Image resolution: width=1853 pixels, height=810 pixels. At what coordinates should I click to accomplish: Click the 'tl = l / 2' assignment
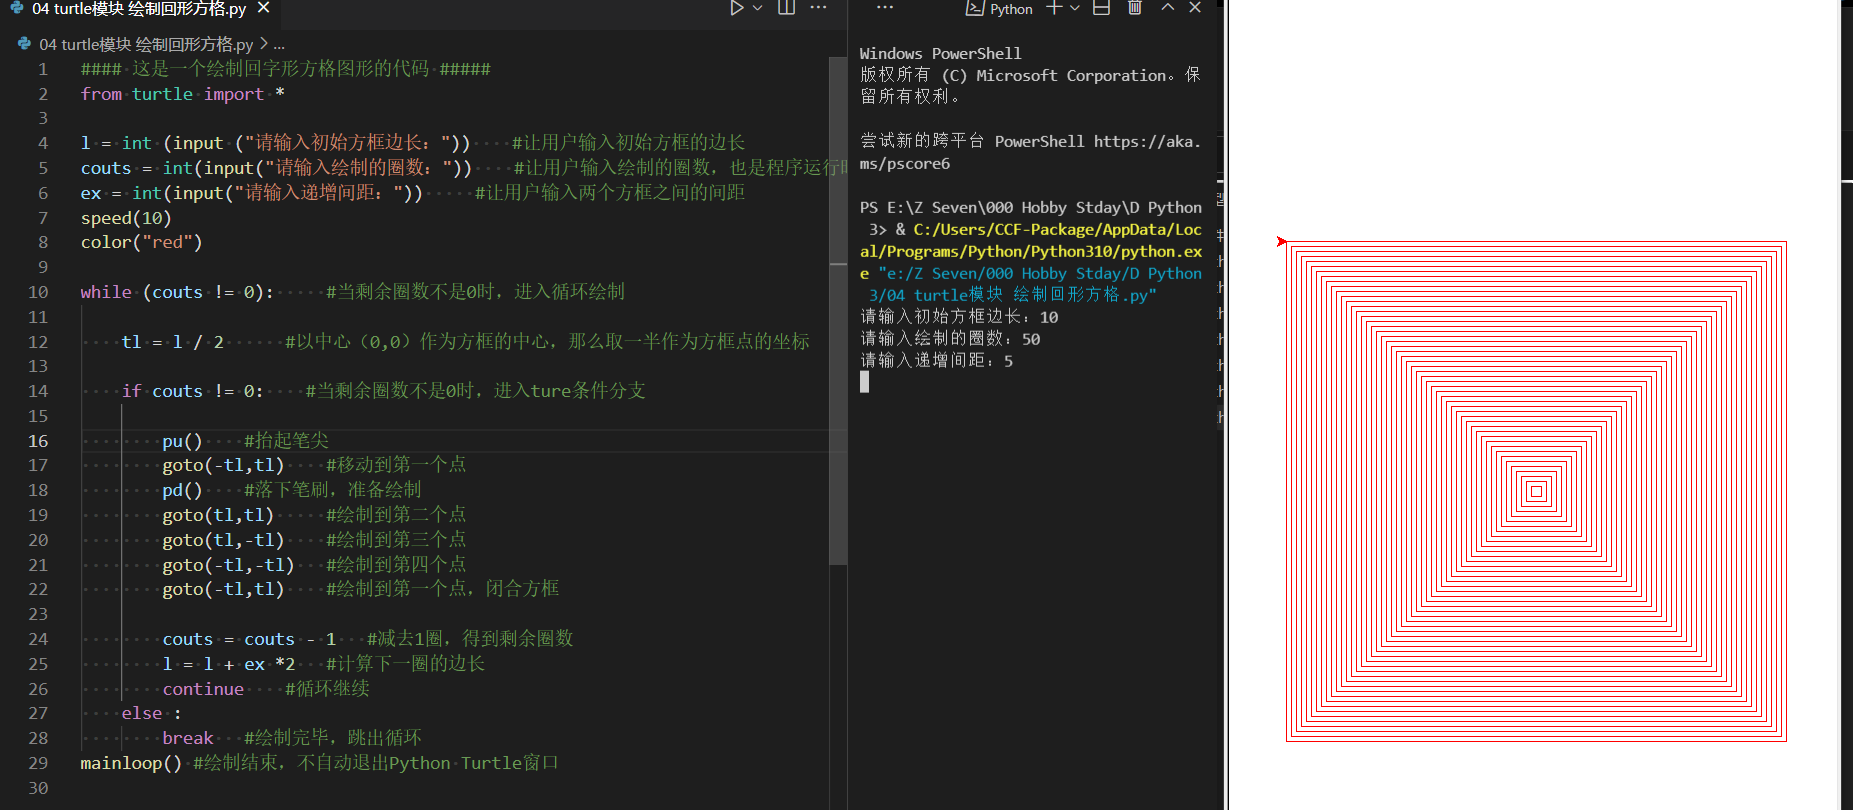173,342
